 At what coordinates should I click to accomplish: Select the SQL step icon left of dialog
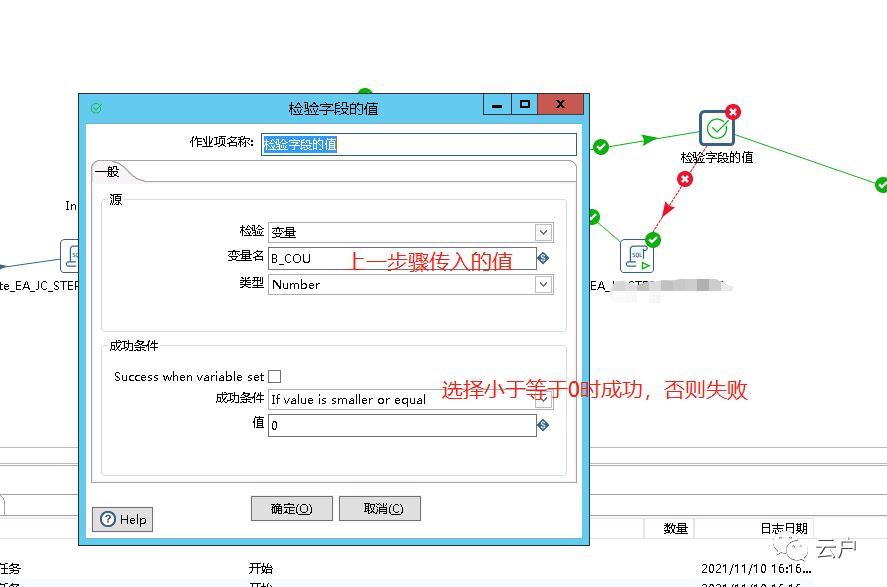click(70, 256)
